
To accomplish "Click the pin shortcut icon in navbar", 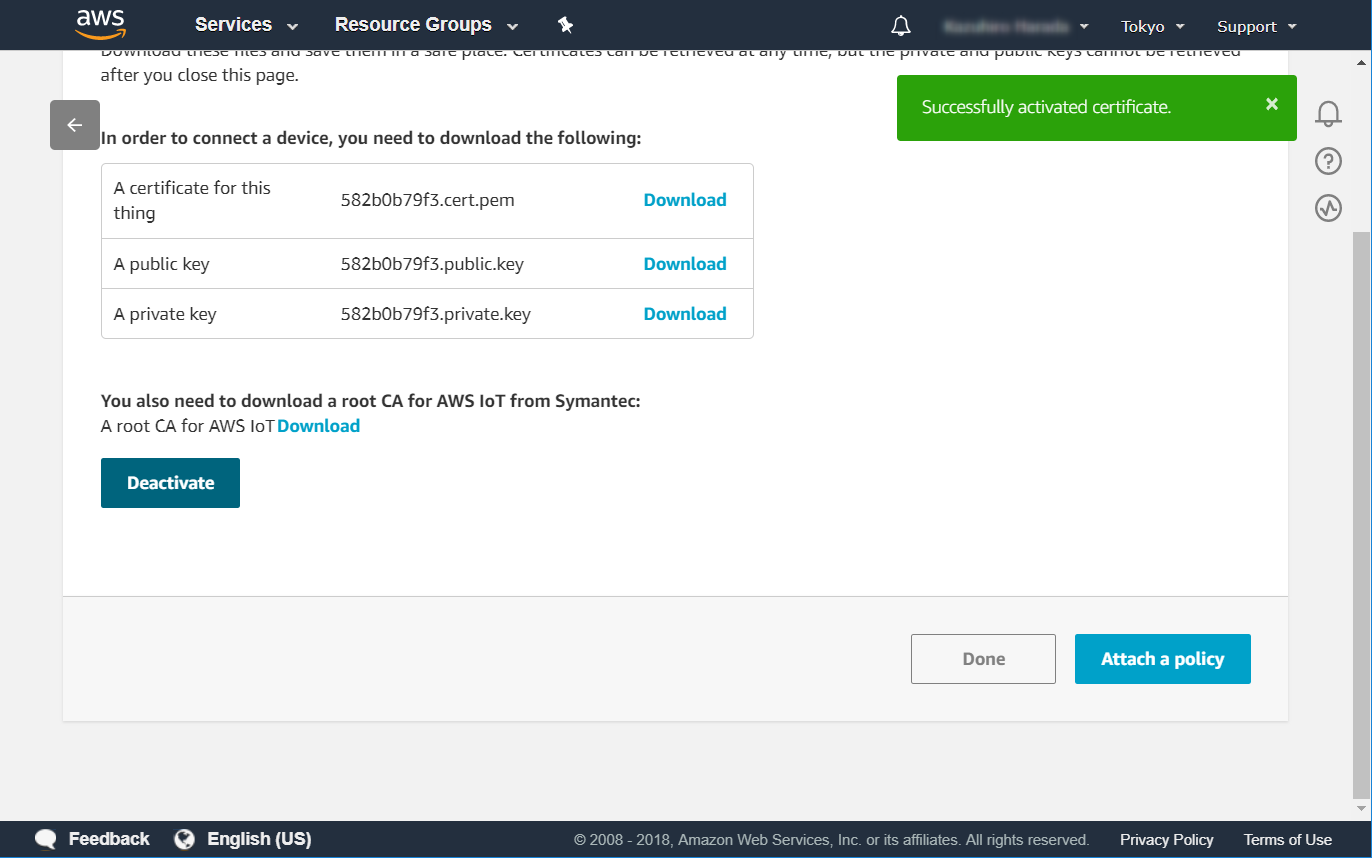I will tap(565, 25).
